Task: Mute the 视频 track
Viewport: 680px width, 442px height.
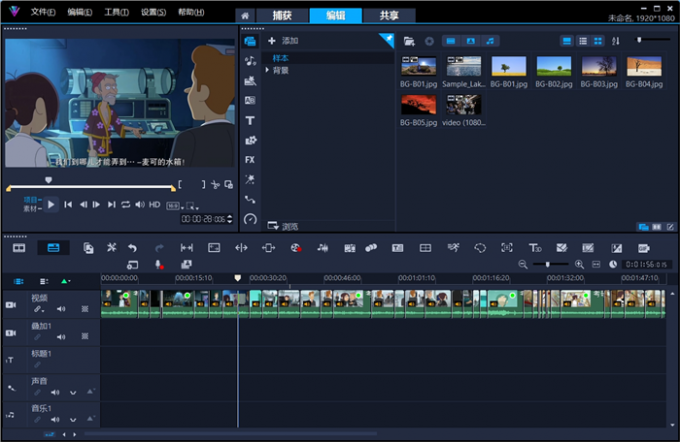Action: point(61,309)
